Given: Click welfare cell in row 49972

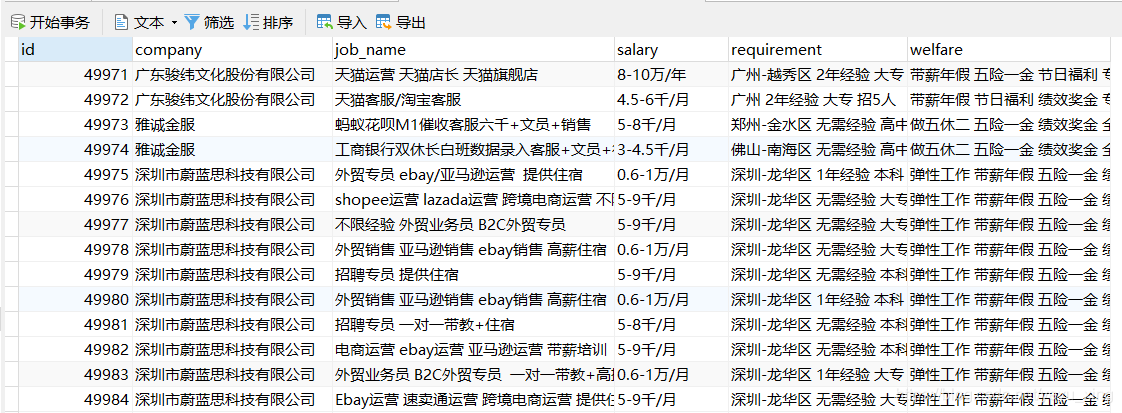Looking at the screenshot, I should [x=1009, y=99].
